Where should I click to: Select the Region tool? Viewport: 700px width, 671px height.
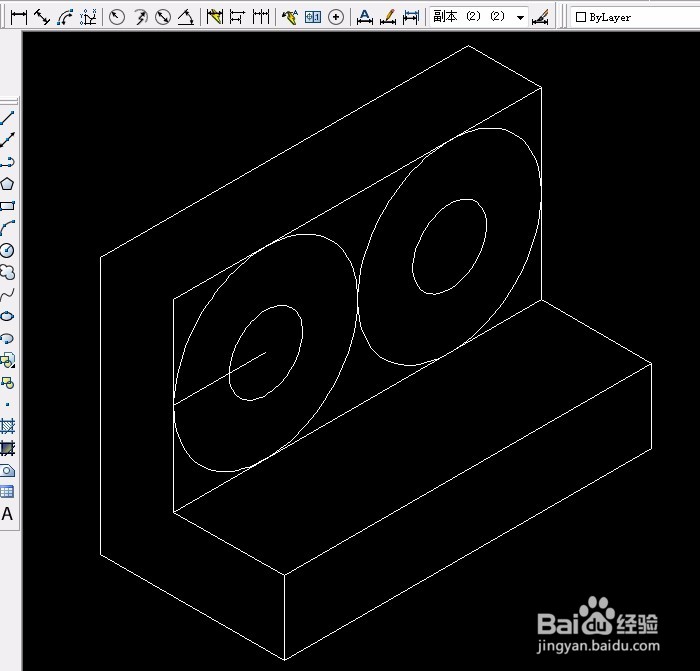coord(8,470)
